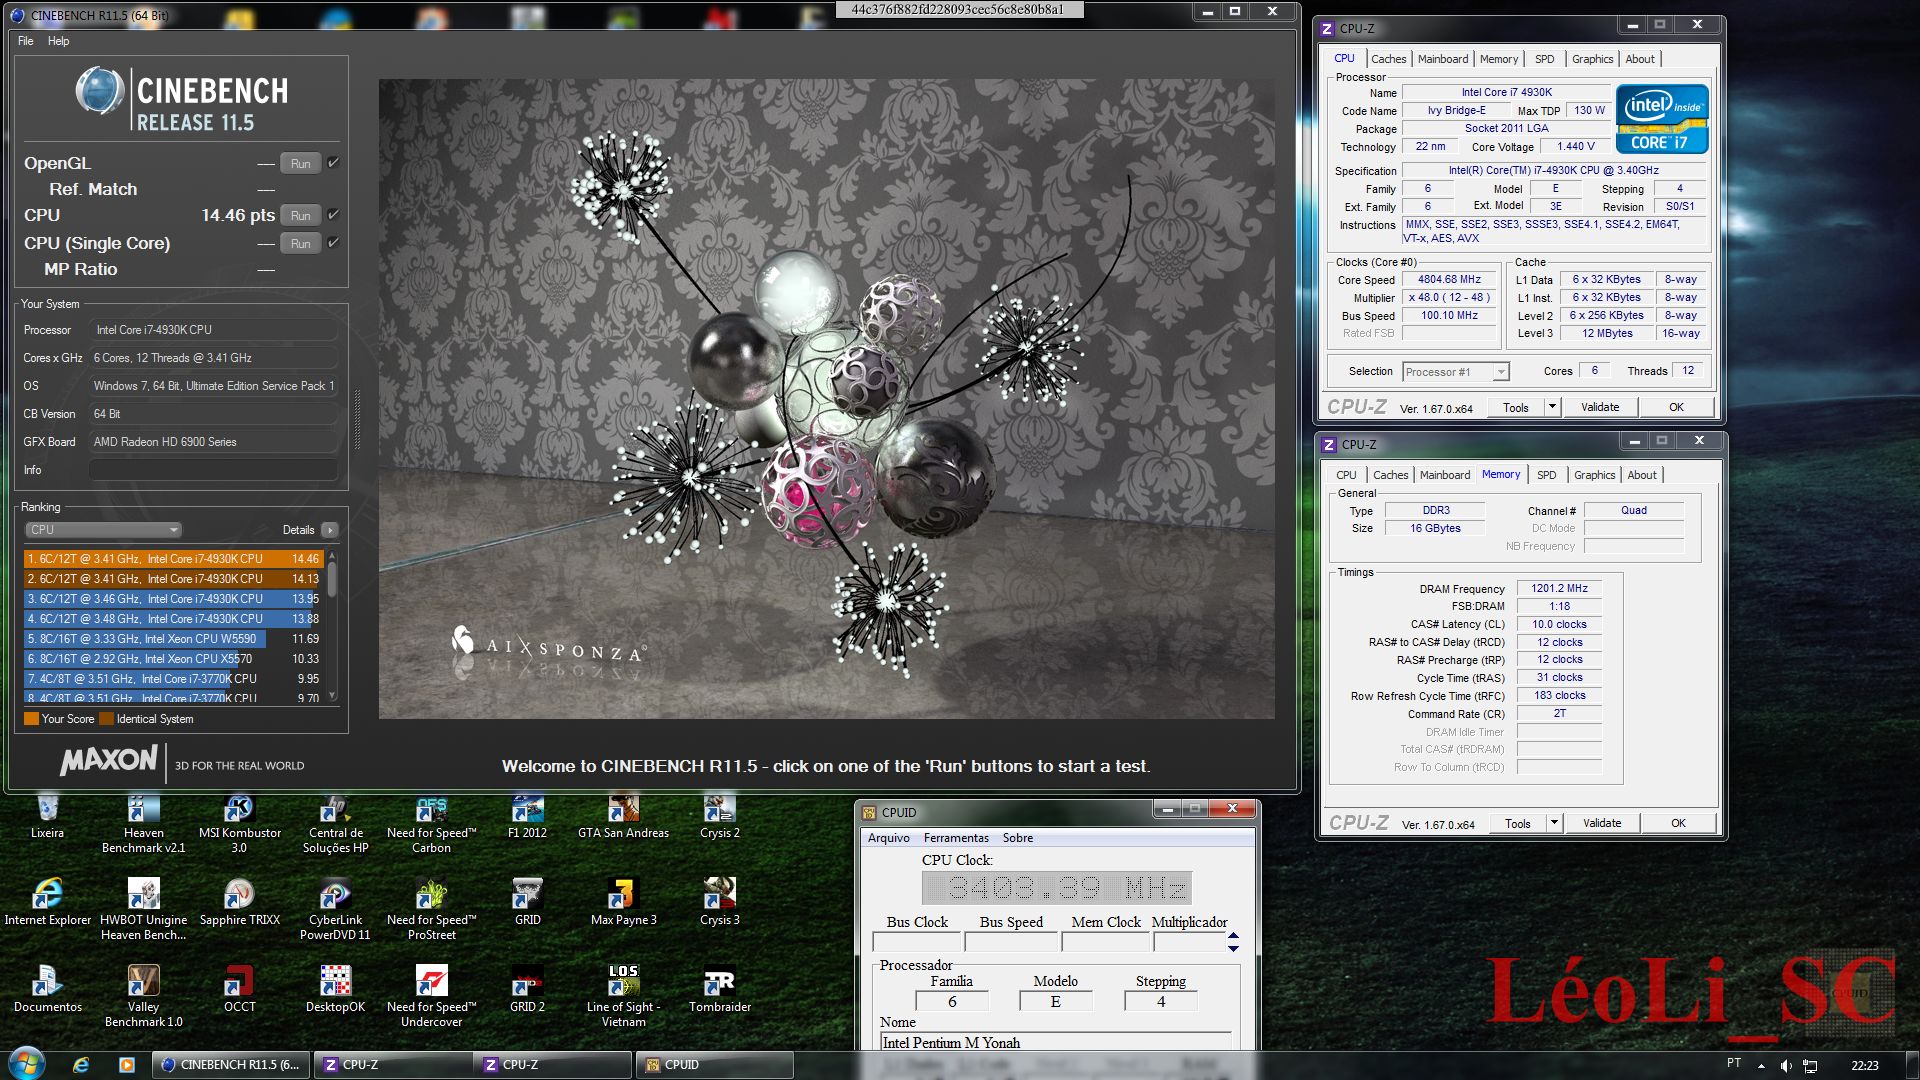Open Ferramentas menu in CPUID window
The image size is (1920, 1080).
click(956, 838)
